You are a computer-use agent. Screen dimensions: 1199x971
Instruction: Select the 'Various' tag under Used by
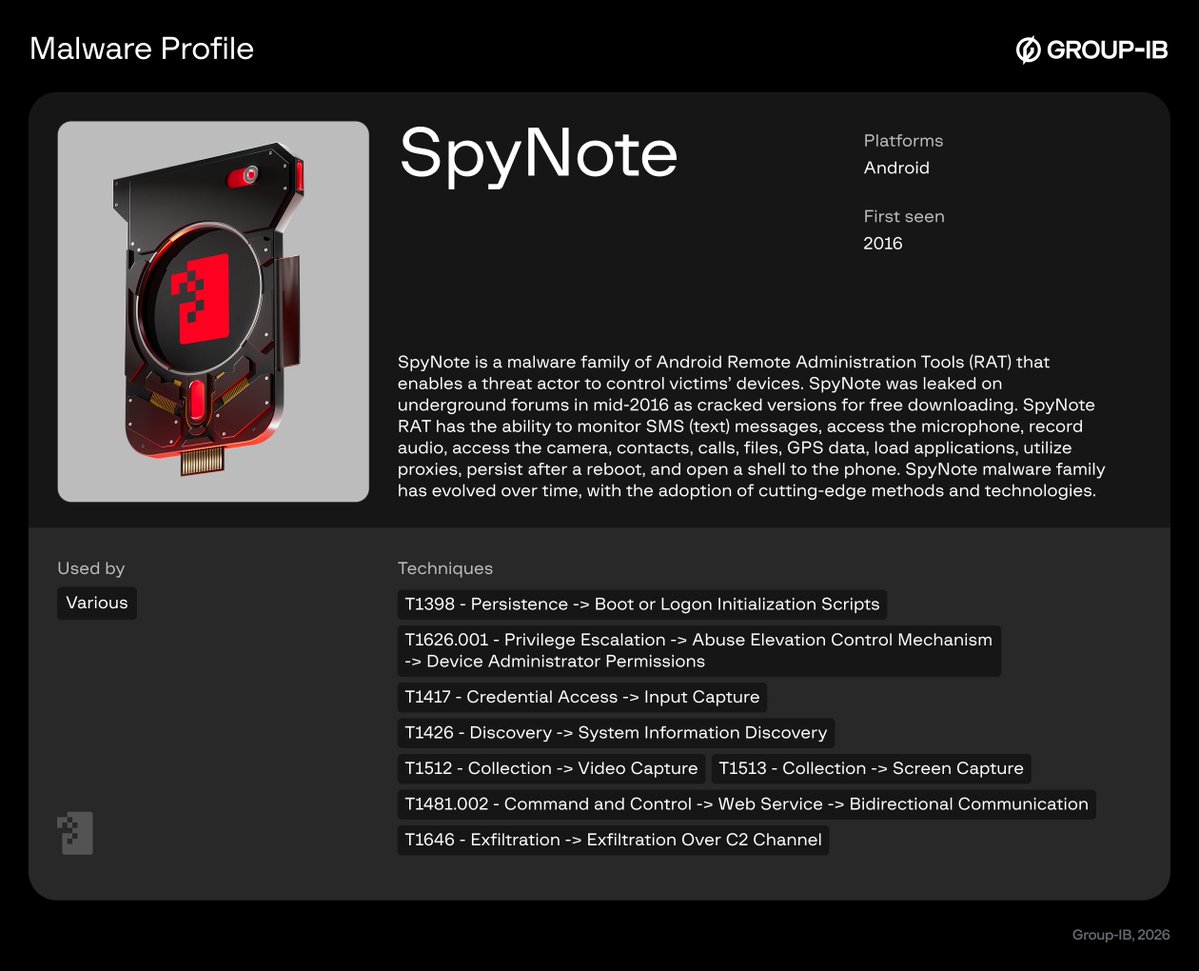[x=97, y=602]
